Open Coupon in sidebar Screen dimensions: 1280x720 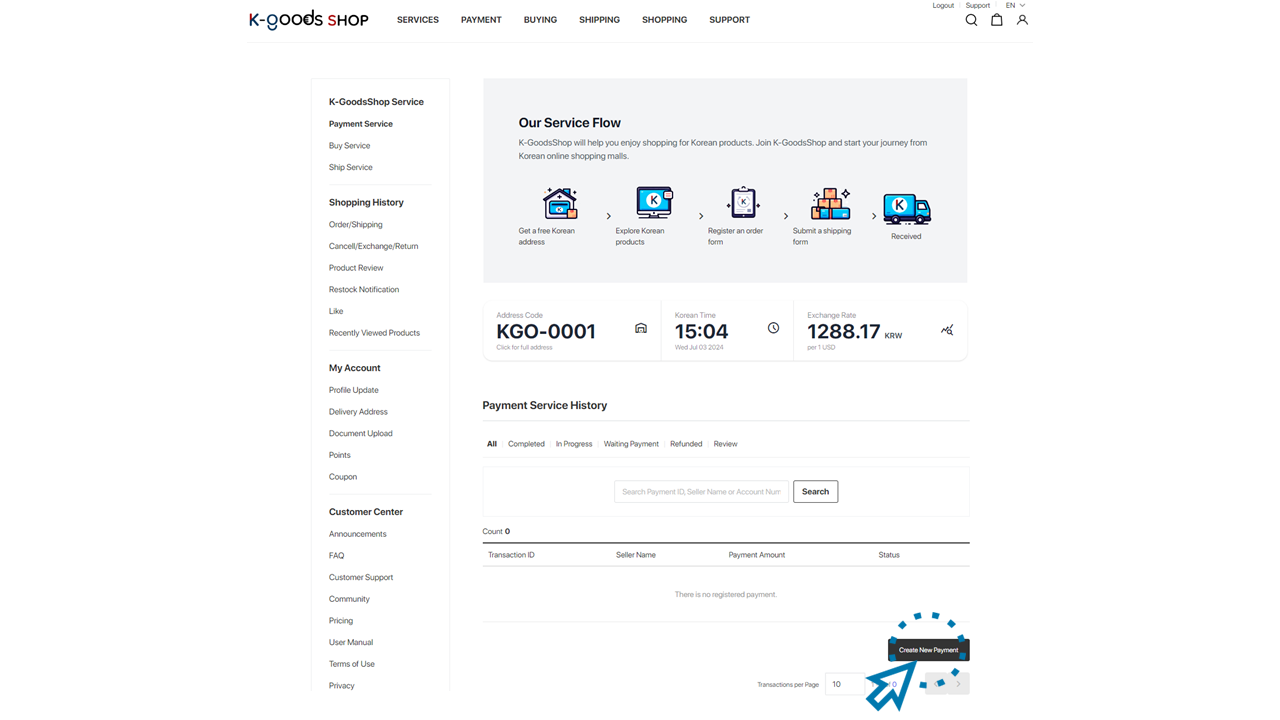click(x=343, y=477)
